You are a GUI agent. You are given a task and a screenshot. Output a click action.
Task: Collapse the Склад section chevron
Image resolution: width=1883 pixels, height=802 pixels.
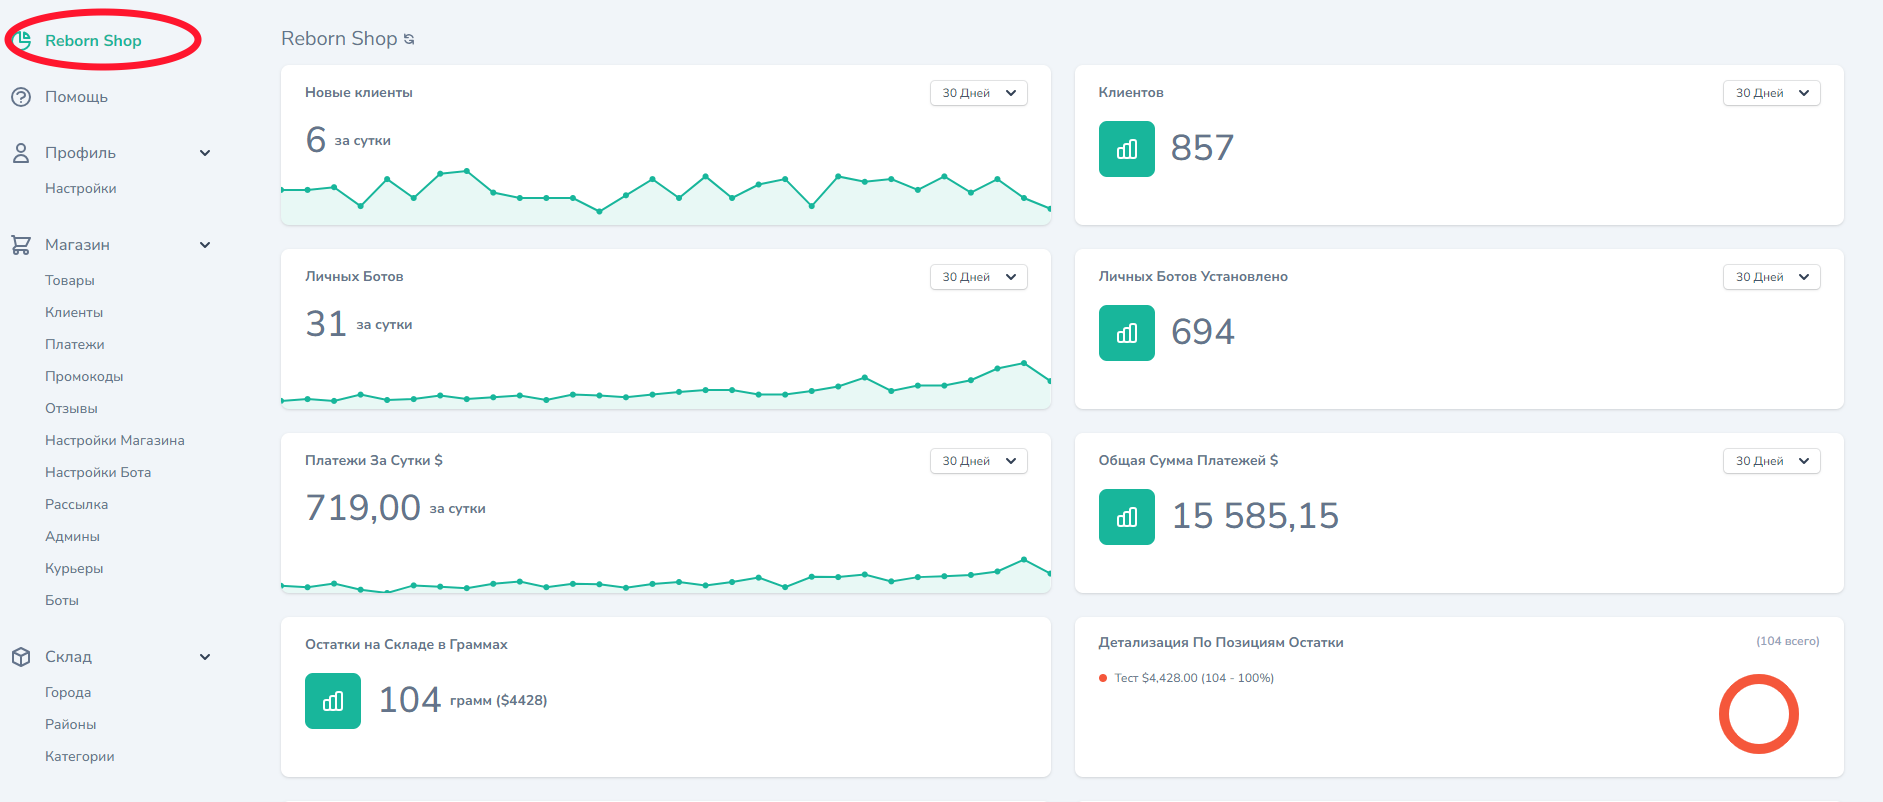[x=205, y=657]
